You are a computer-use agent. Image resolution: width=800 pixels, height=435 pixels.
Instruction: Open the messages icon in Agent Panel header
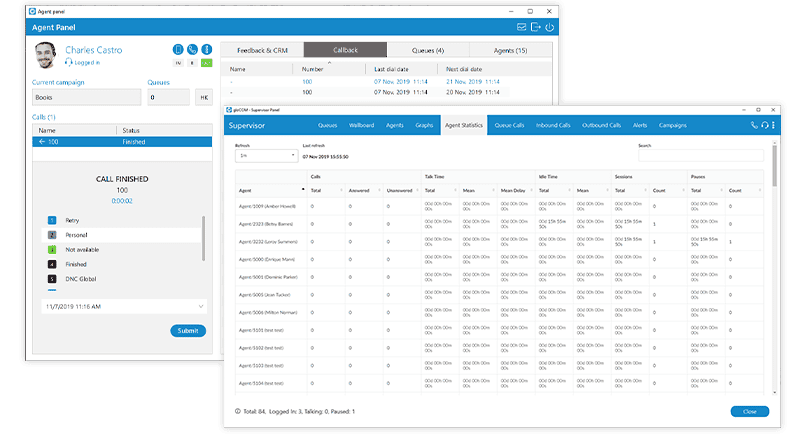(x=520, y=27)
